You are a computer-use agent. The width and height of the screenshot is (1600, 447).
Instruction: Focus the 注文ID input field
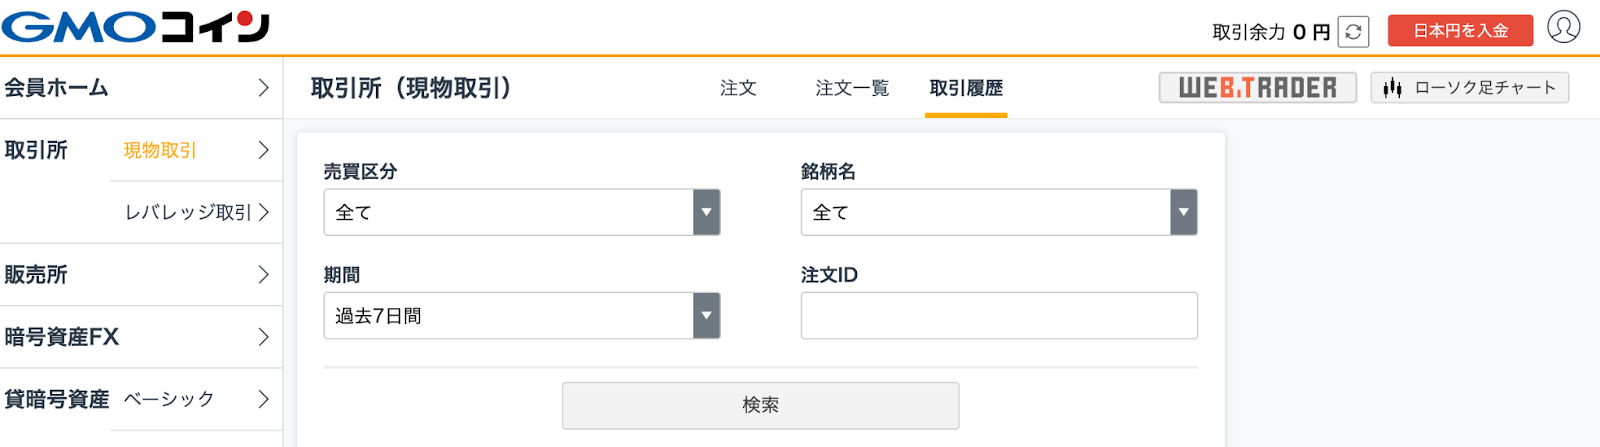point(999,316)
